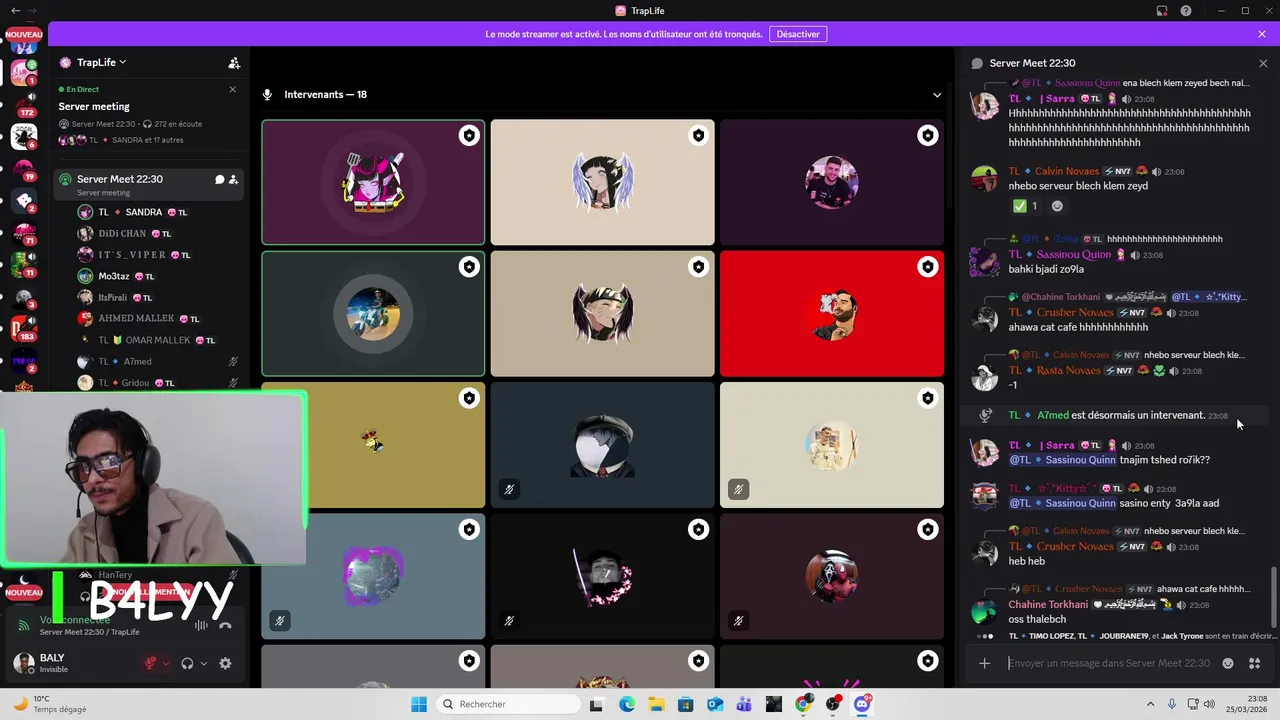This screenshot has height=720, width=1280.
Task: Focus the Envoyer un message input field
Action: pos(1110,663)
